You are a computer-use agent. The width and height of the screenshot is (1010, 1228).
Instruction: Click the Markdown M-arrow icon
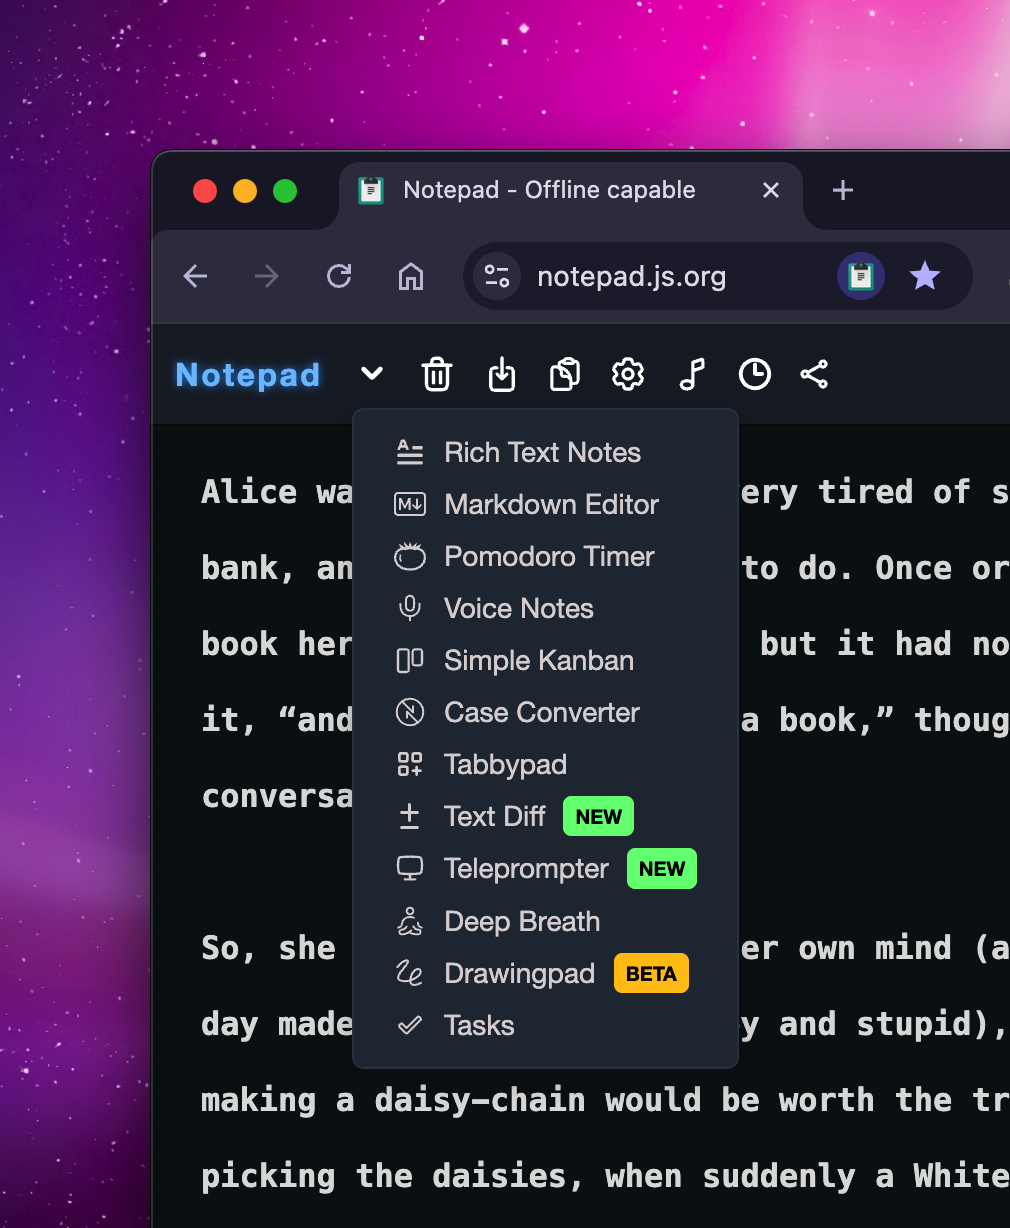(410, 505)
